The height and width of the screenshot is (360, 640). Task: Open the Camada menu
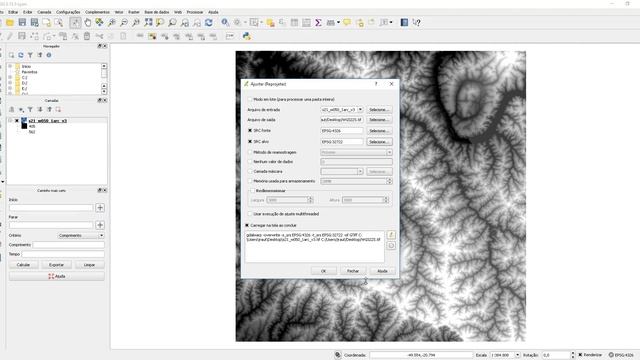point(44,12)
